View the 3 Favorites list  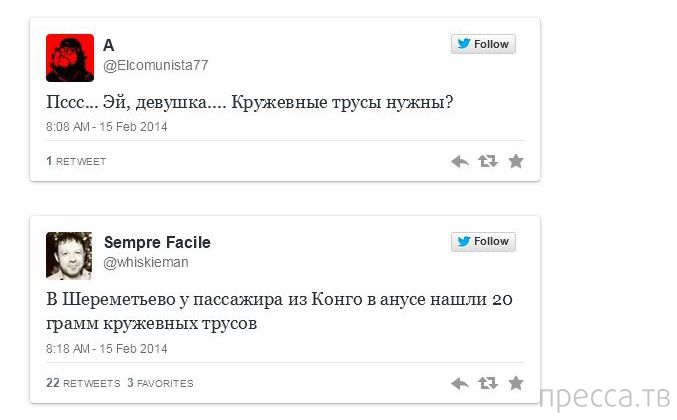click(x=160, y=383)
